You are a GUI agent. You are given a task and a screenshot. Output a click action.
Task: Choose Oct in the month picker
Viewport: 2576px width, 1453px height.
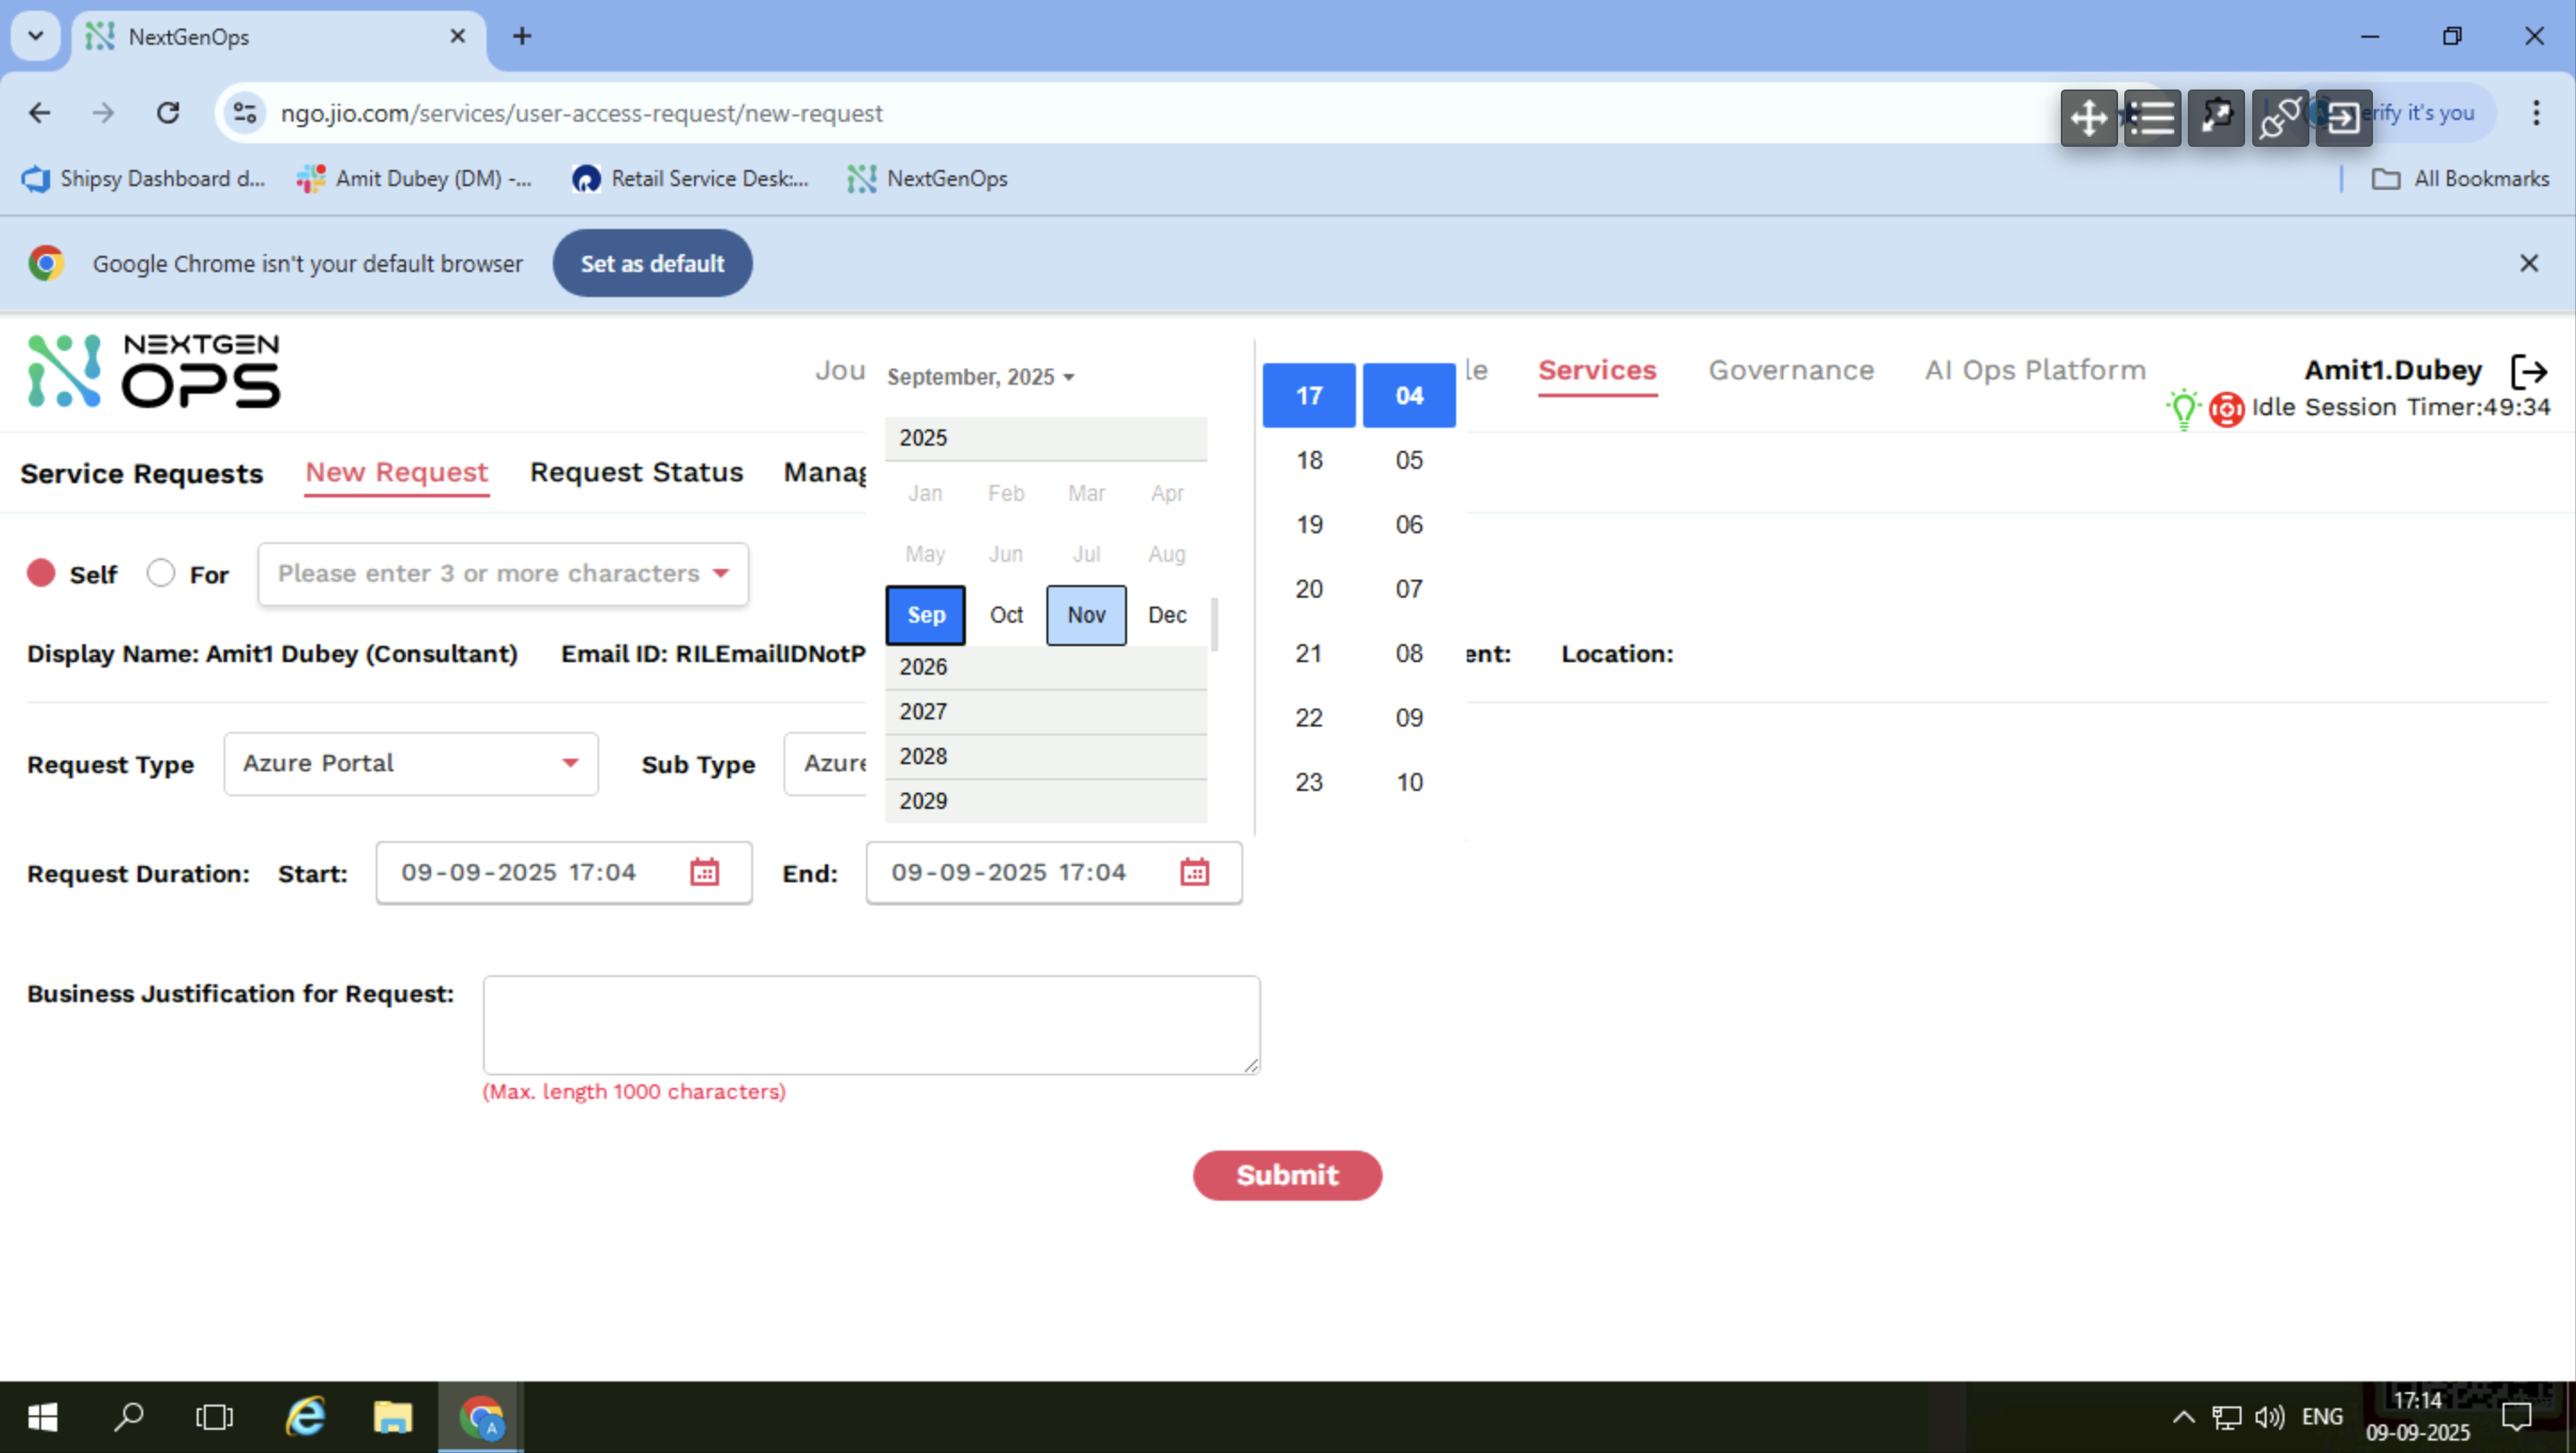pos(1006,615)
